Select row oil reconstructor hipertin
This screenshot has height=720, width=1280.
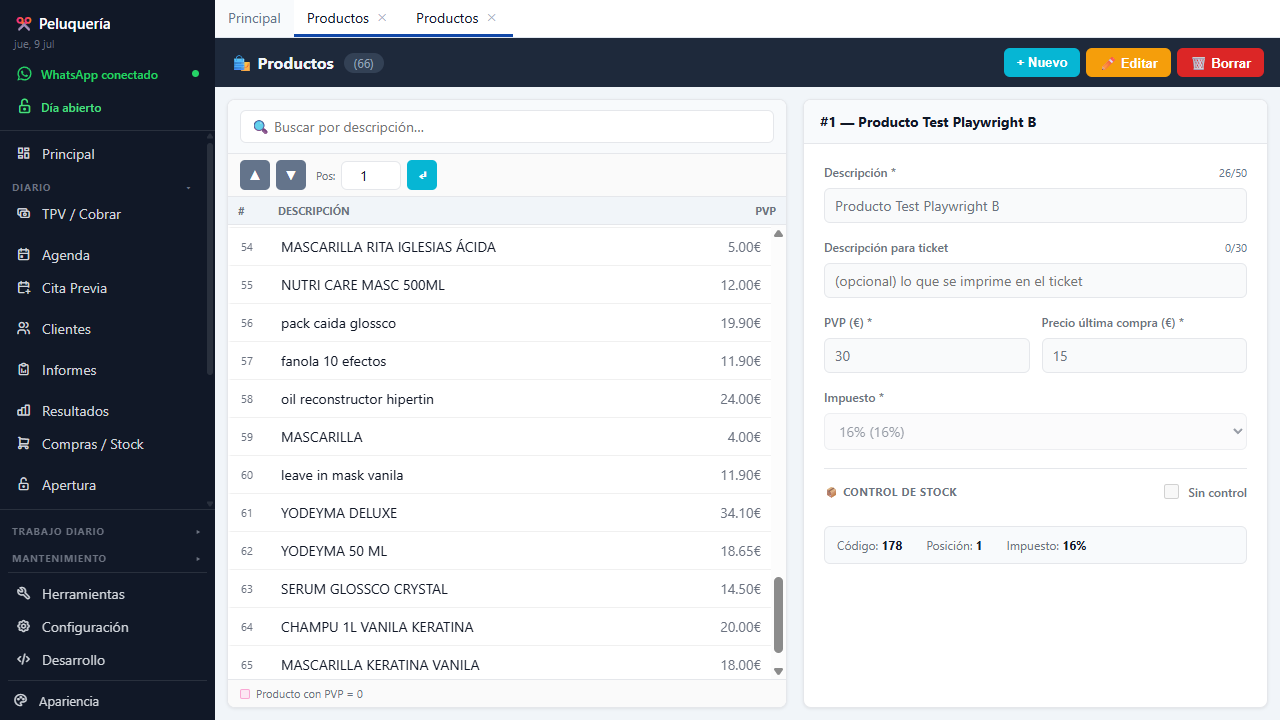(x=500, y=399)
